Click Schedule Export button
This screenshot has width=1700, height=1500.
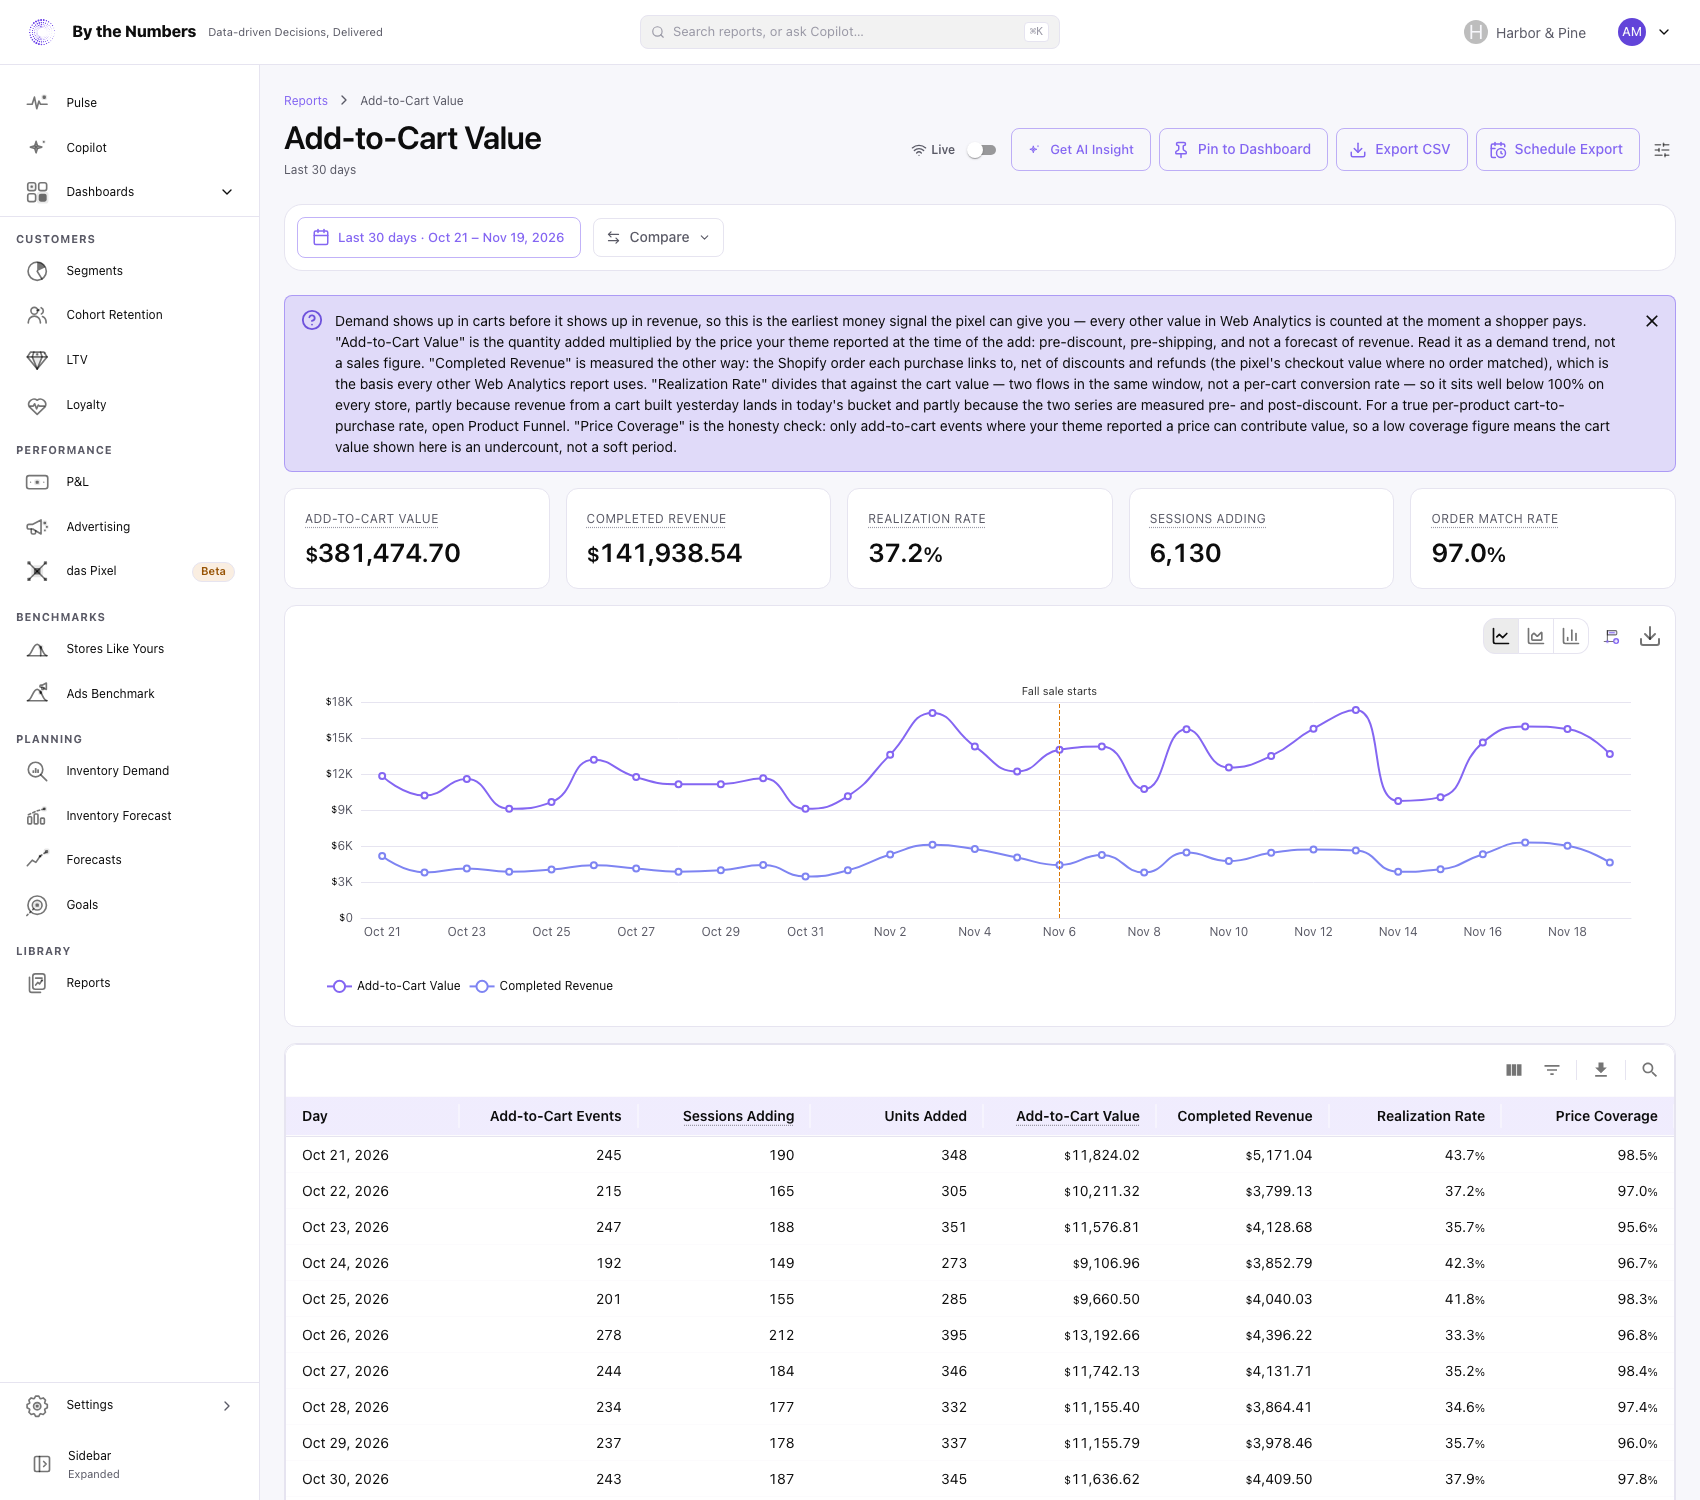pyautogui.click(x=1557, y=149)
